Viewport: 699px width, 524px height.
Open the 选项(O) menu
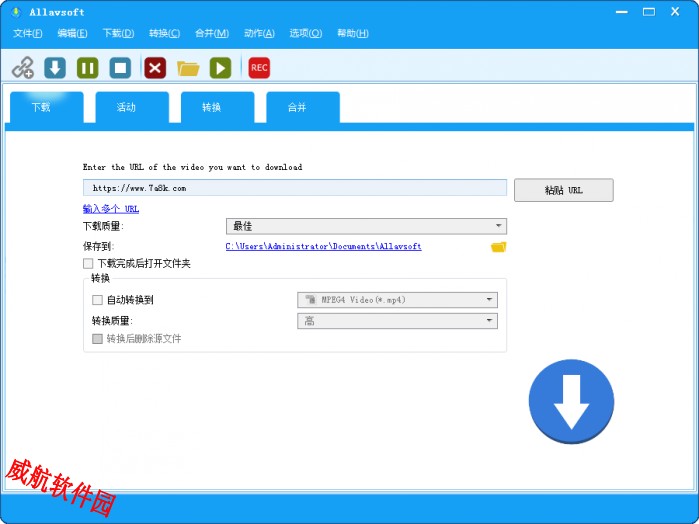(x=305, y=33)
